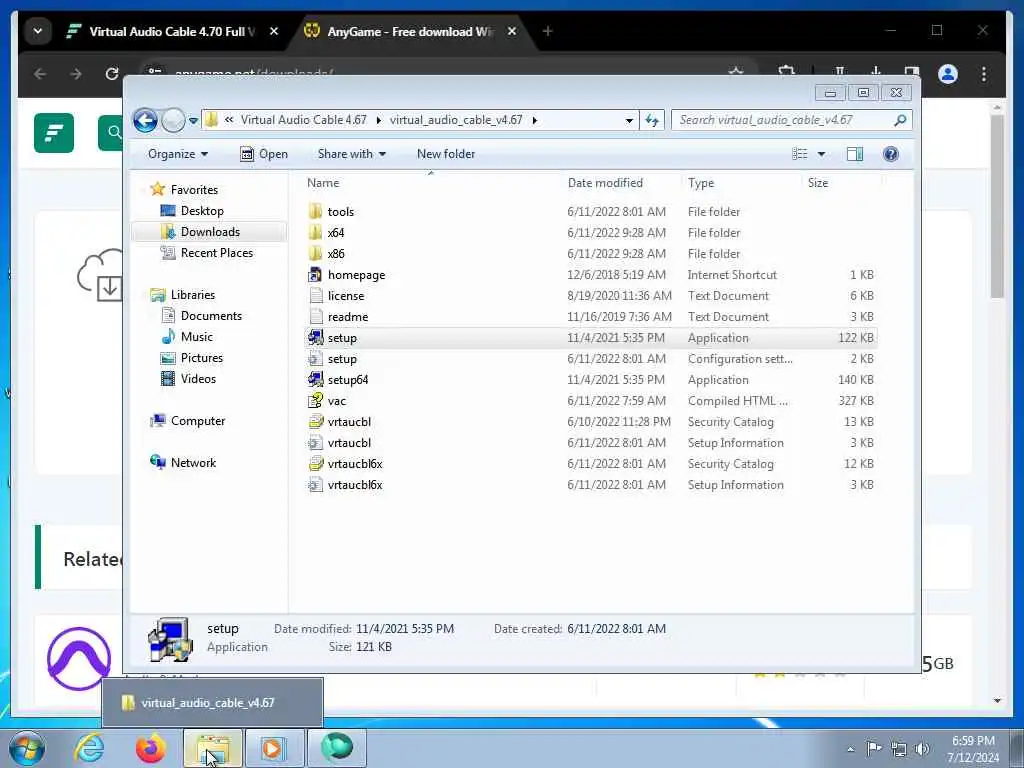Select the setup Application file icon
1024x768 pixels.
click(315, 338)
